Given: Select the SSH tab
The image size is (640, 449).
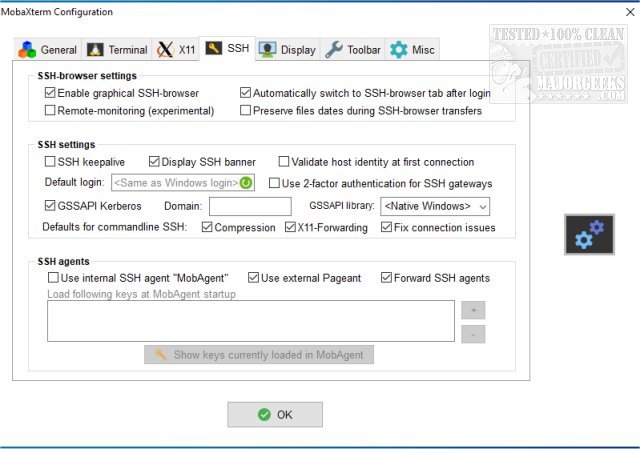Looking at the screenshot, I should click(227, 48).
